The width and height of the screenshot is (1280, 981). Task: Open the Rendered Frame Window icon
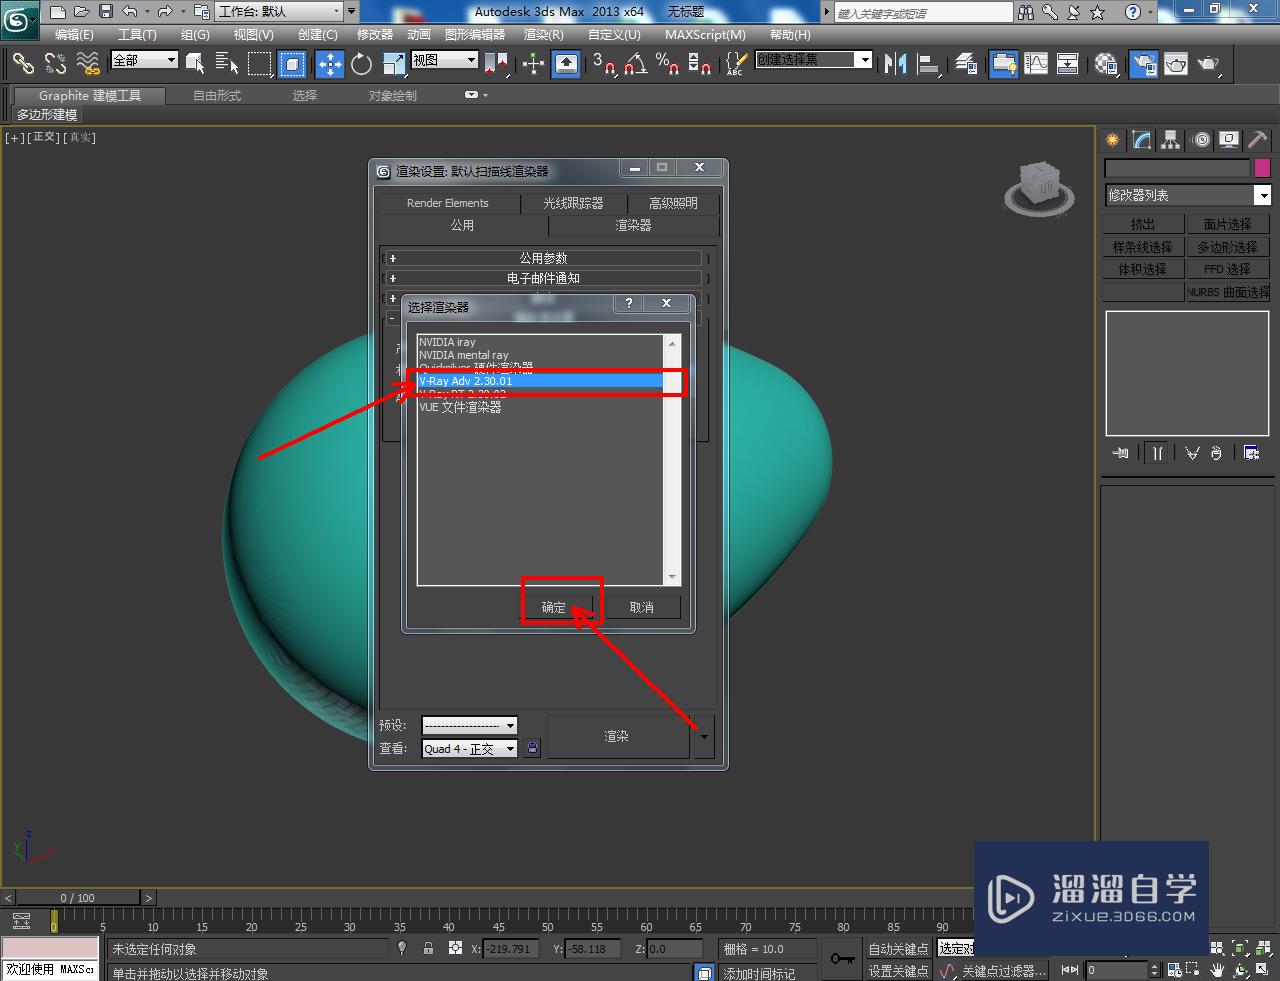(x=1175, y=64)
